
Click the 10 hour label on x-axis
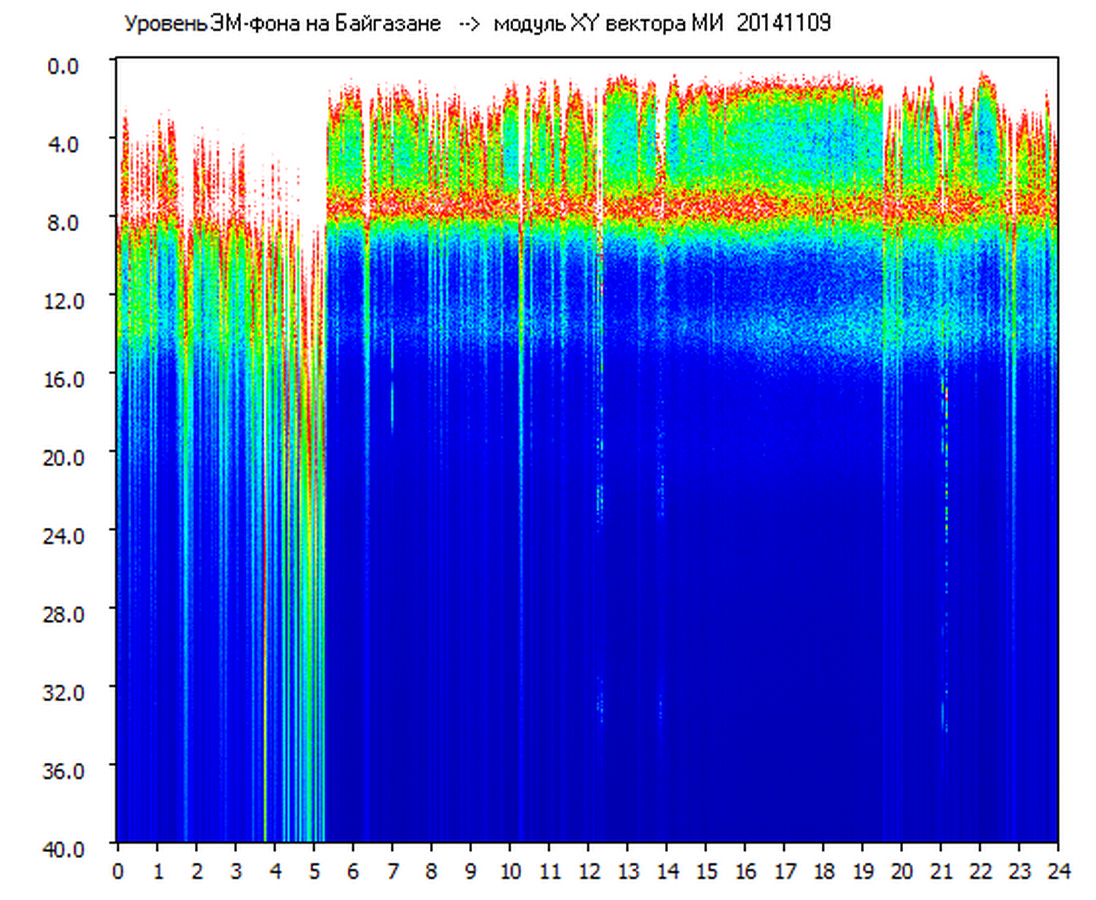point(510,871)
